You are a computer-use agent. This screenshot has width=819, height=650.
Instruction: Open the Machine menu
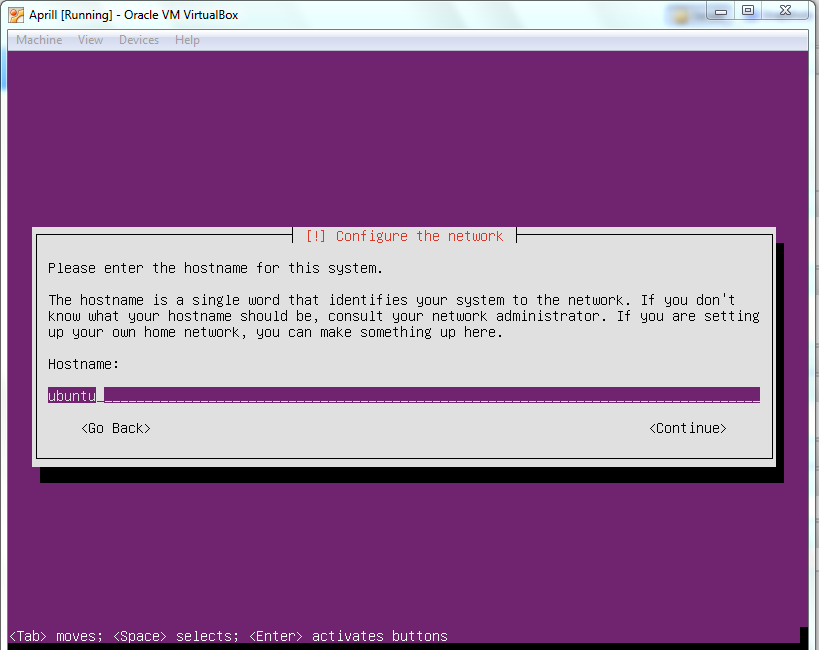39,40
